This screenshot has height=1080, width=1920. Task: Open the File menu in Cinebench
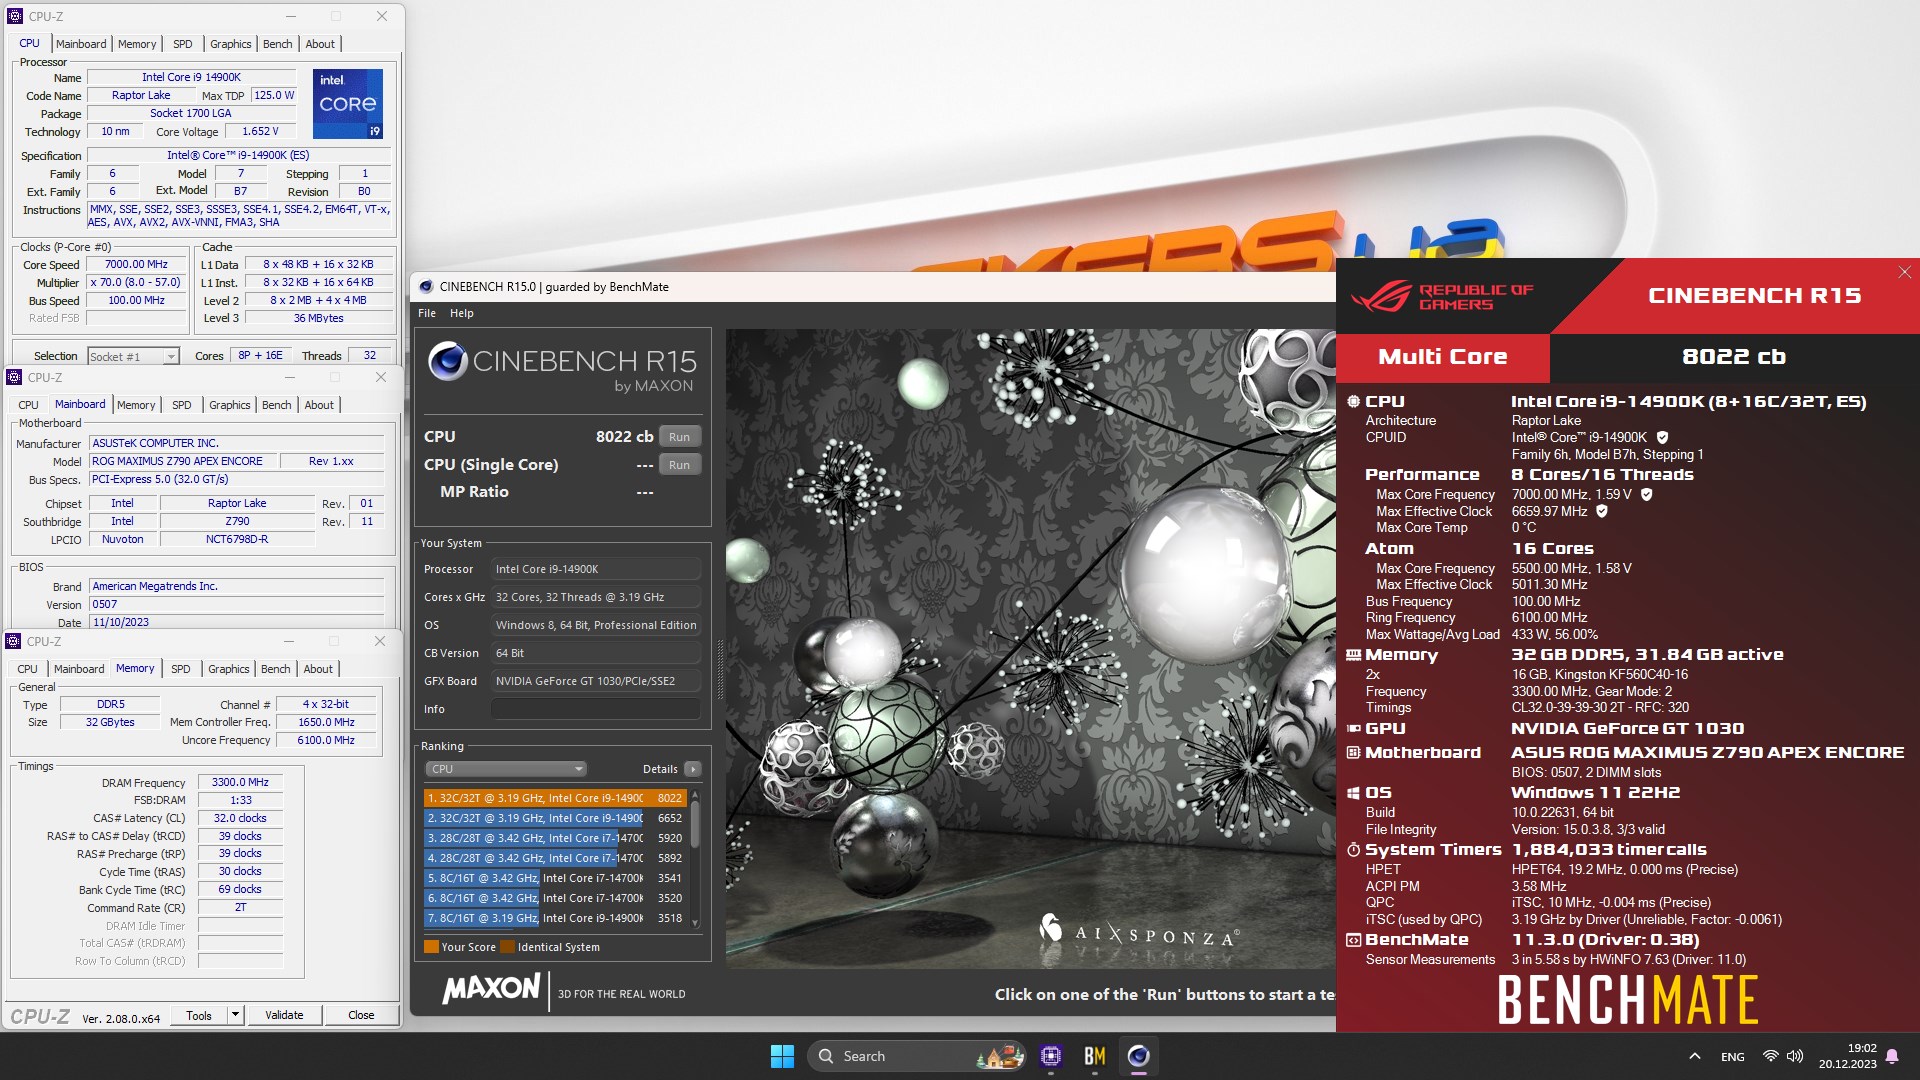click(427, 313)
